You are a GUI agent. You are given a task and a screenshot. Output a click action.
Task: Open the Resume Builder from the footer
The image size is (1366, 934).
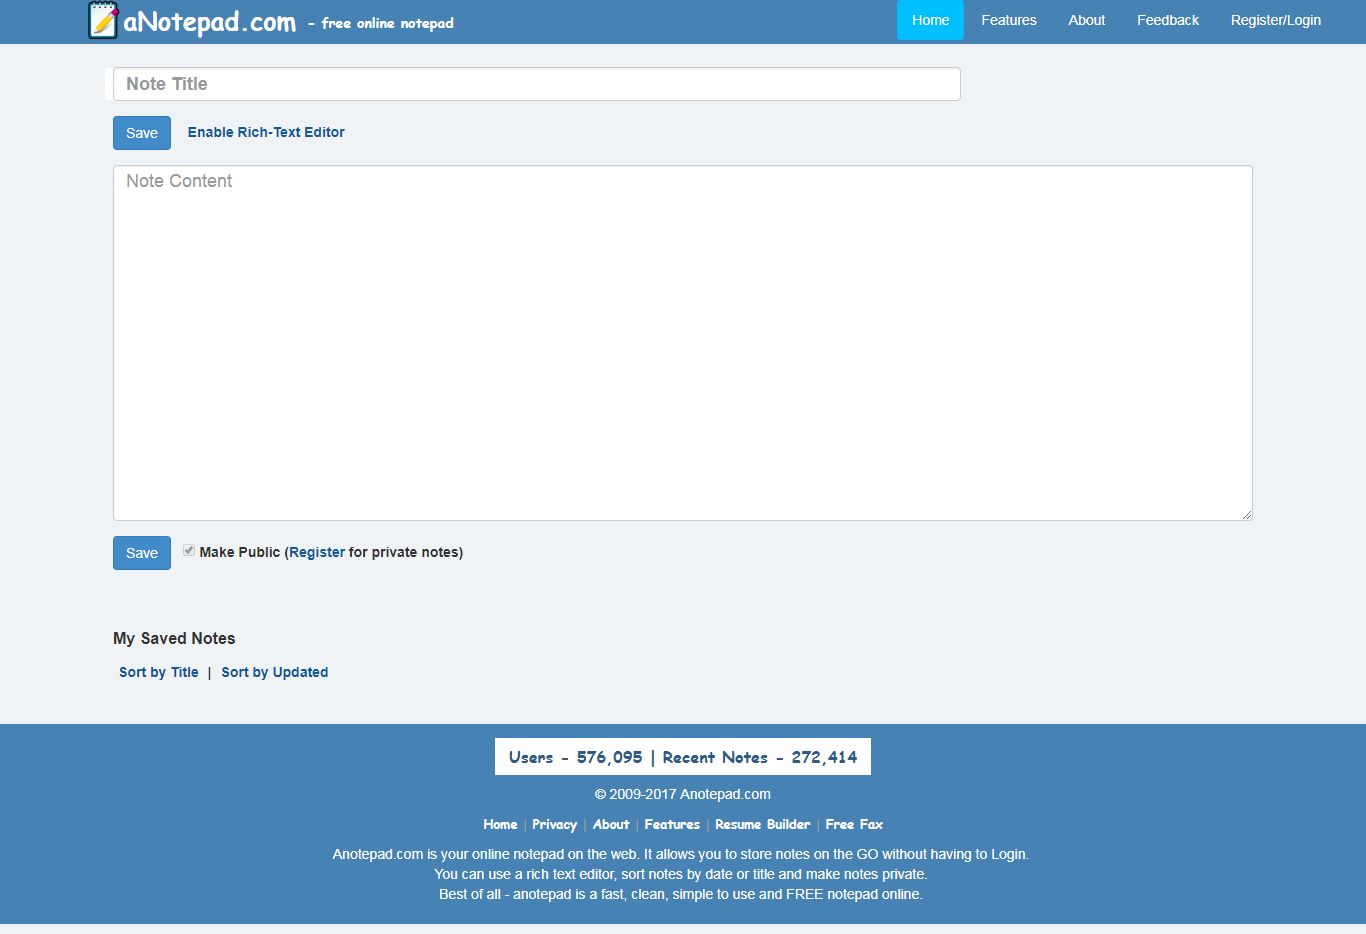pos(762,824)
